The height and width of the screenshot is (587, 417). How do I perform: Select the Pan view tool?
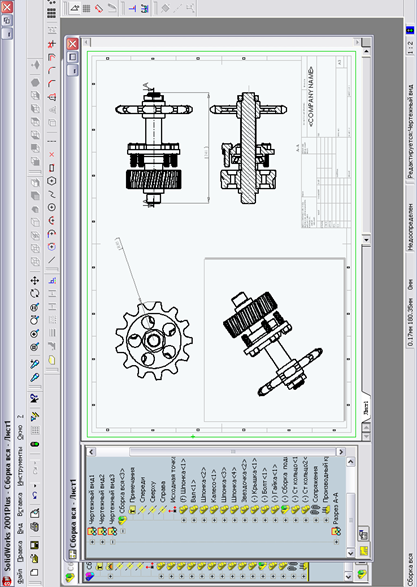[35, 281]
